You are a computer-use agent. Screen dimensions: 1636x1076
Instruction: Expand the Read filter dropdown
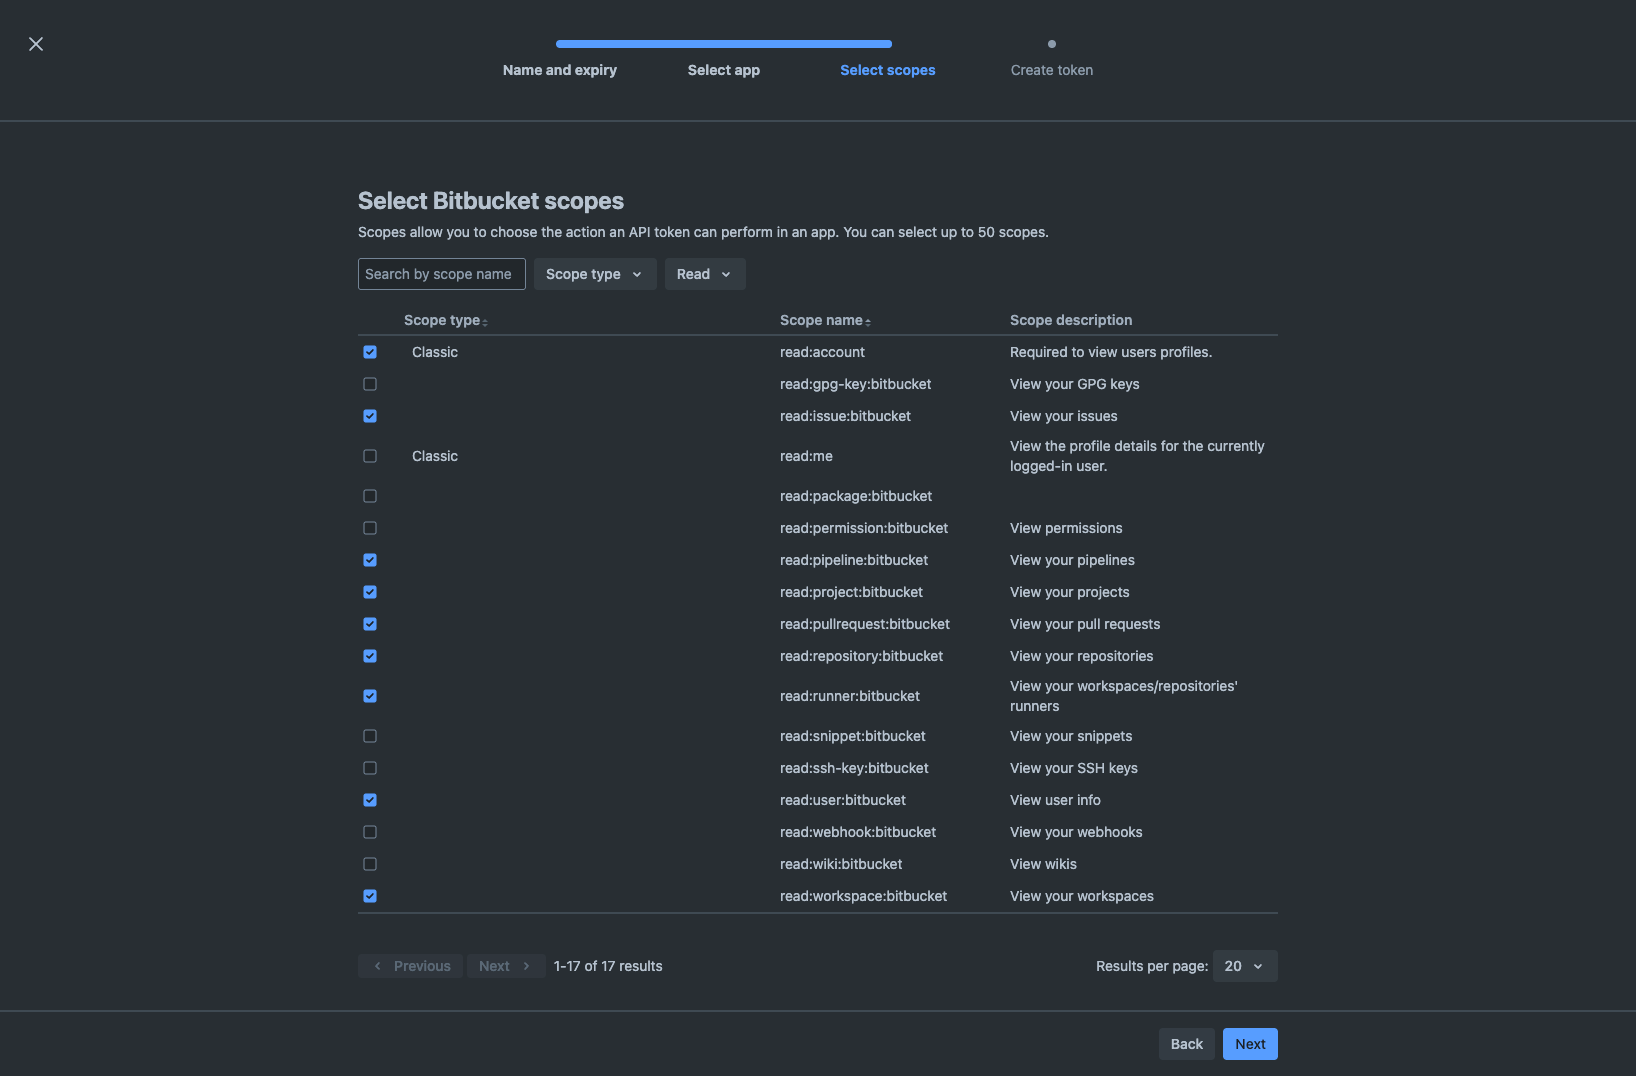click(x=704, y=274)
